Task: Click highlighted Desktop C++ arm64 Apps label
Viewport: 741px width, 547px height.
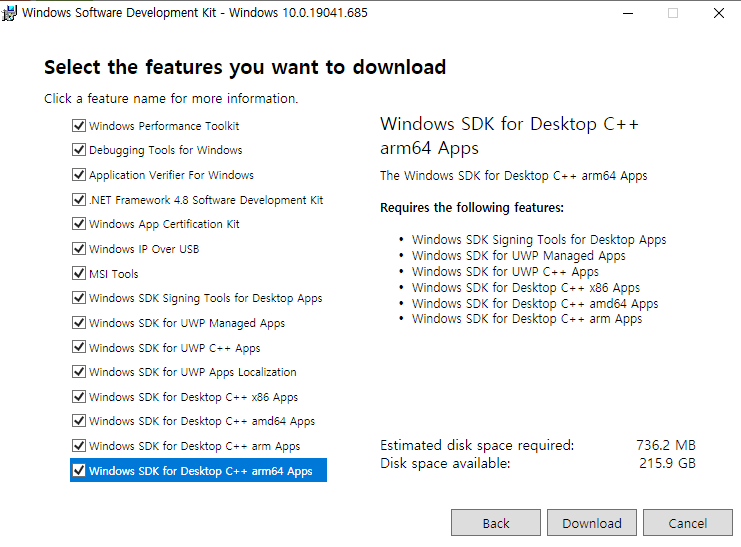Action: coord(200,471)
